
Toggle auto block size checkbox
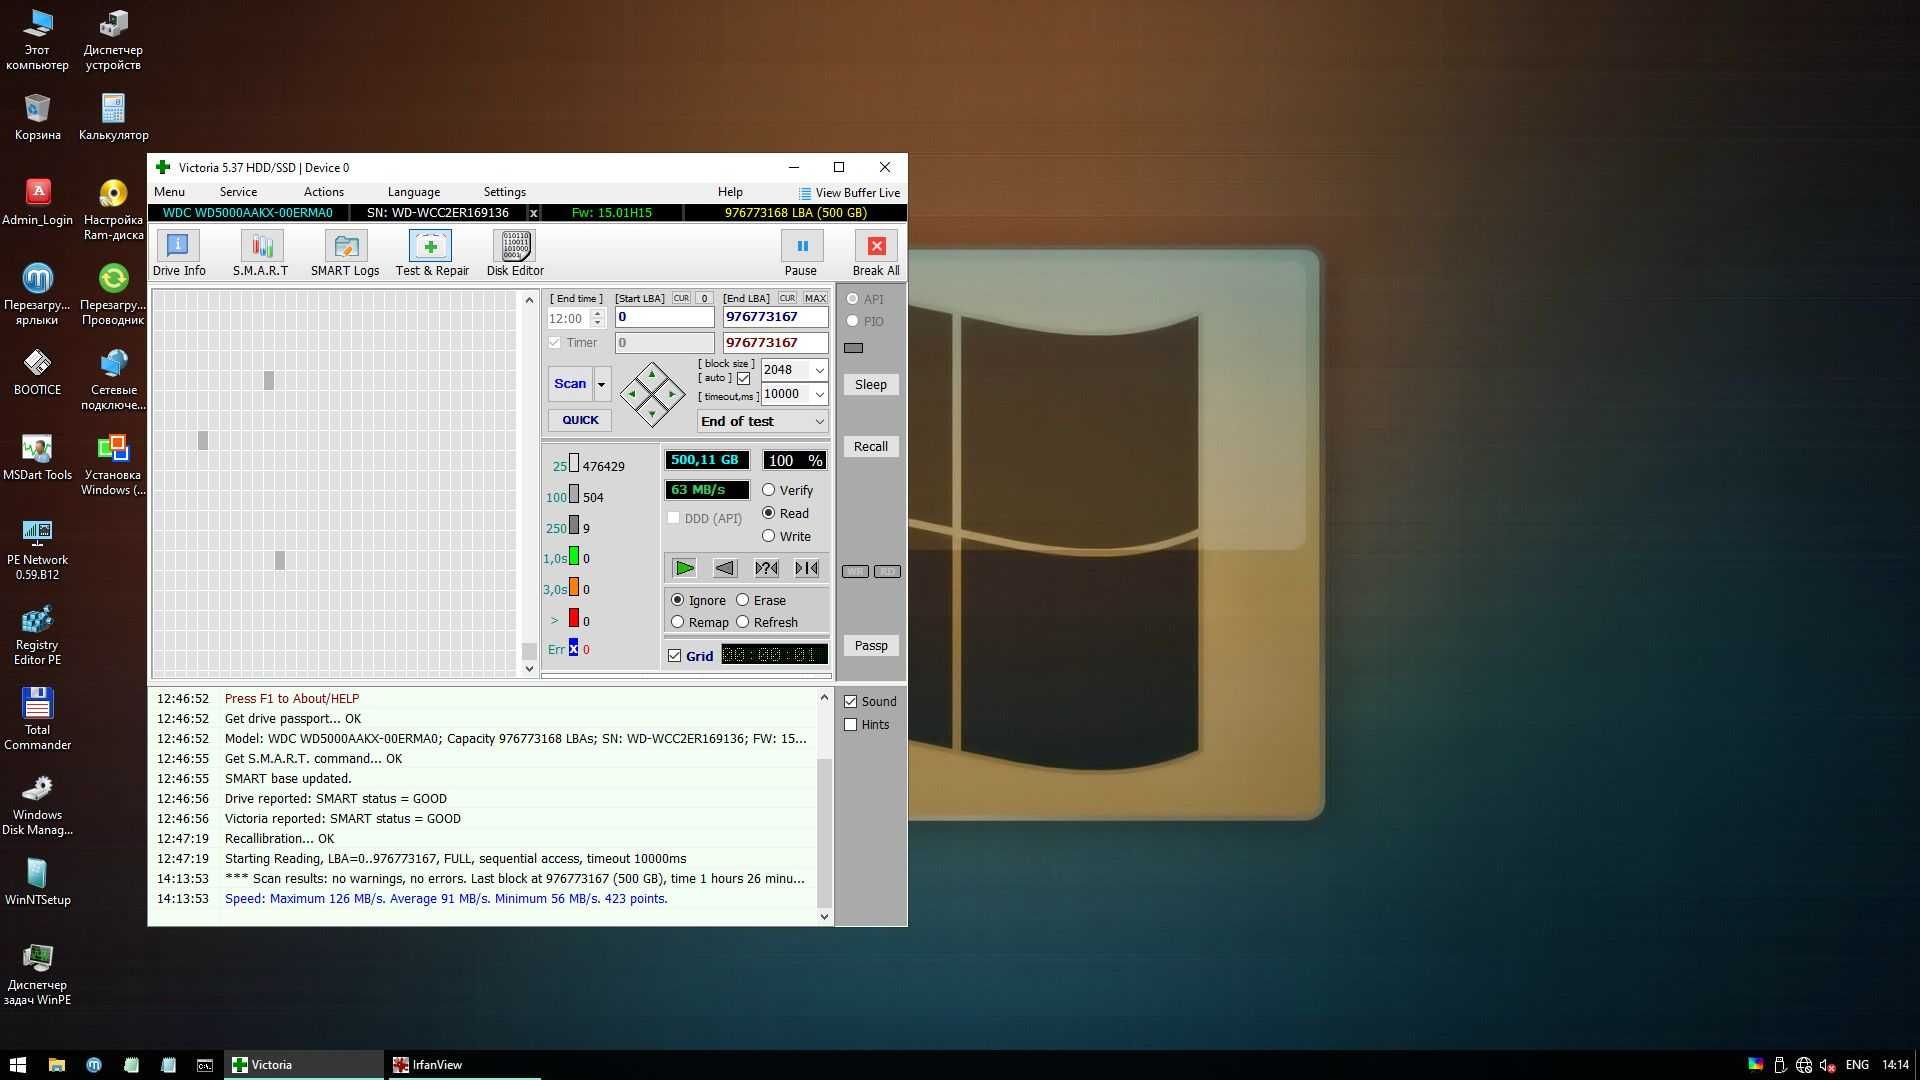(743, 378)
